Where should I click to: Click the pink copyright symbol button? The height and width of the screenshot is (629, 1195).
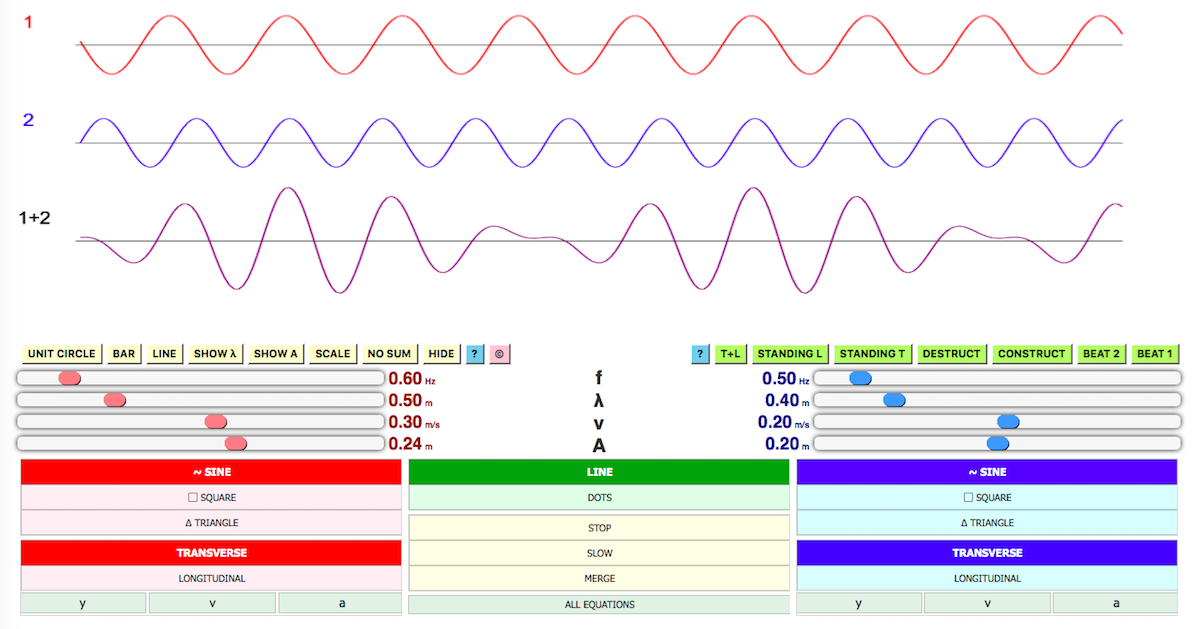coord(500,354)
